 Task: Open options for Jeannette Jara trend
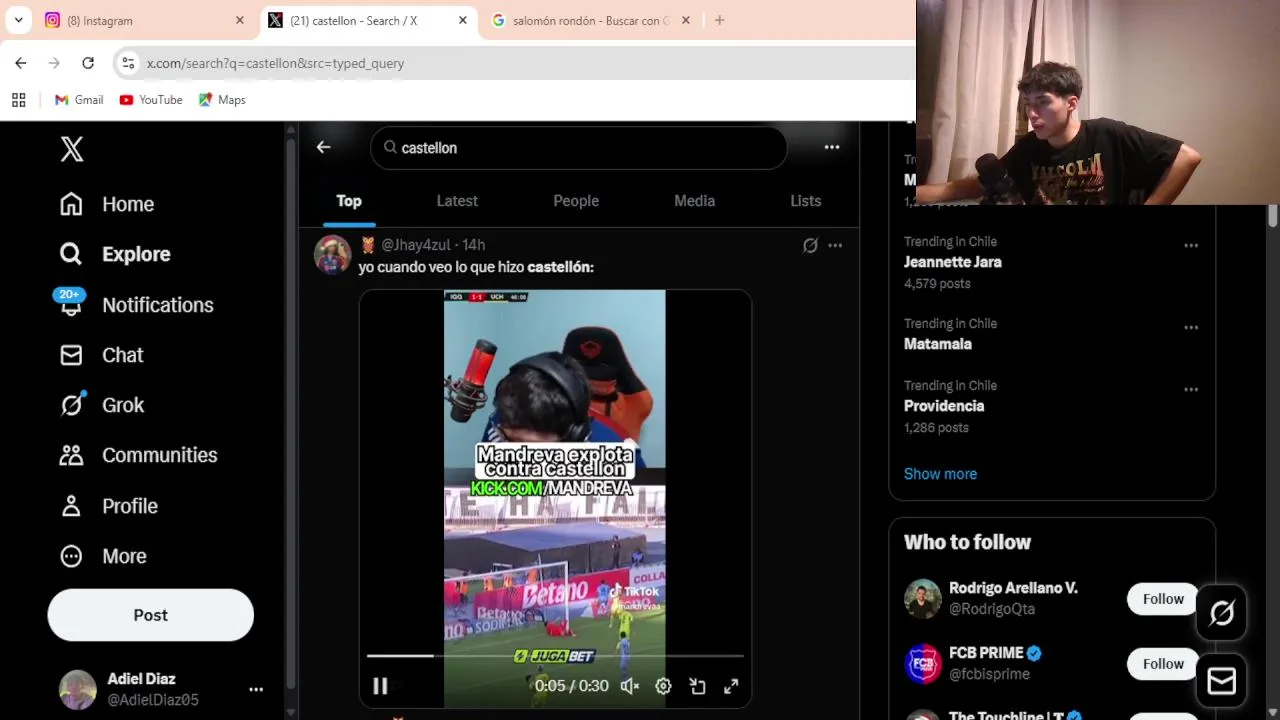pos(1191,245)
